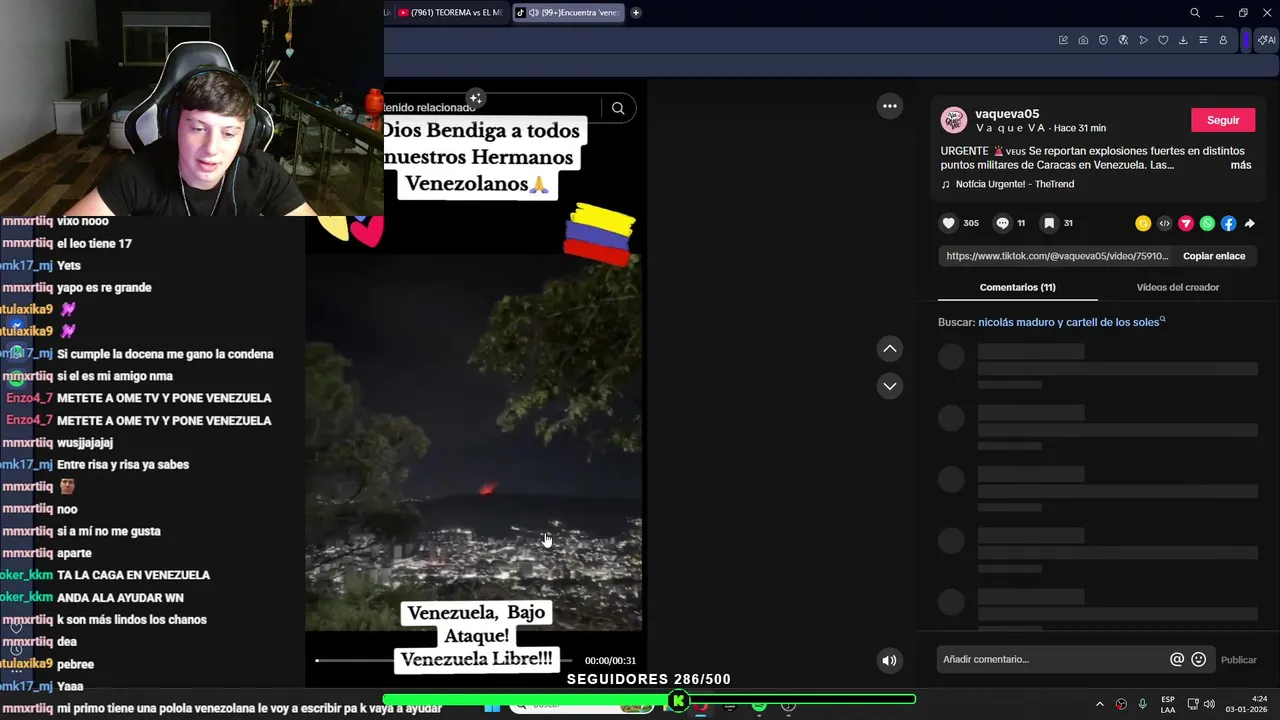Like the TikTok video with heart icon
Viewport: 1280px width, 720px height.
tap(949, 223)
